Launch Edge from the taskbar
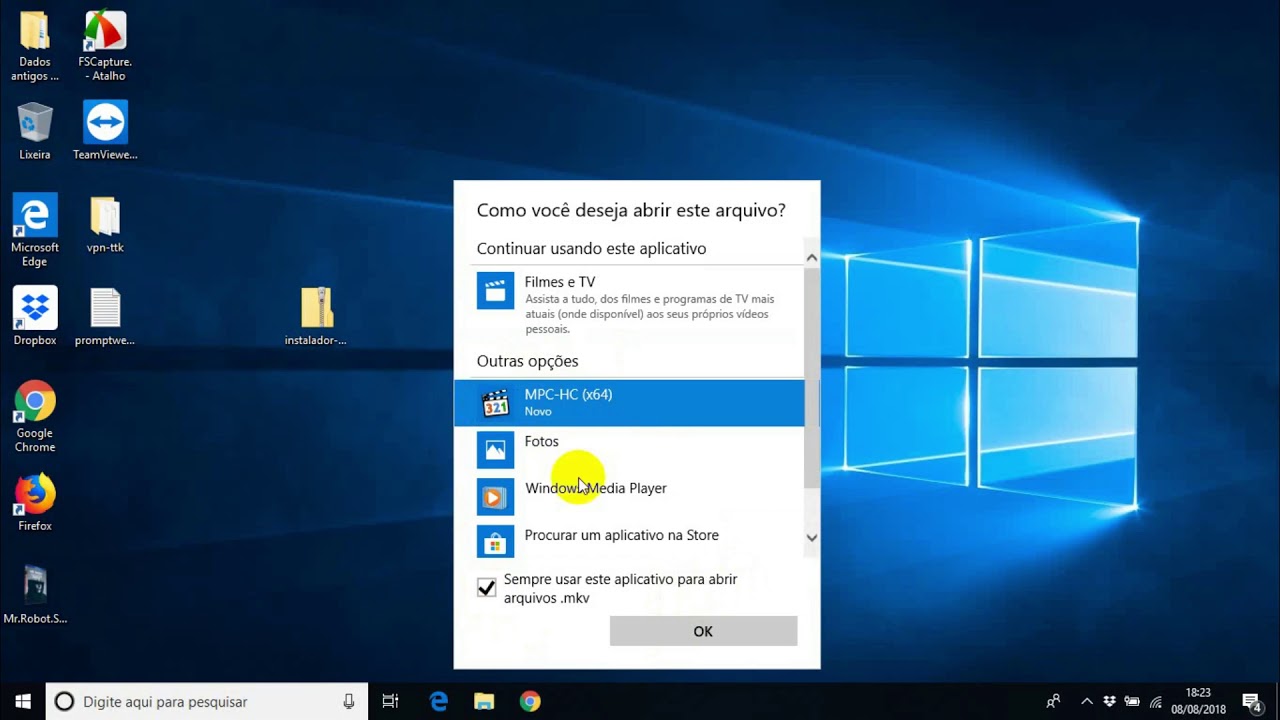 [439, 701]
